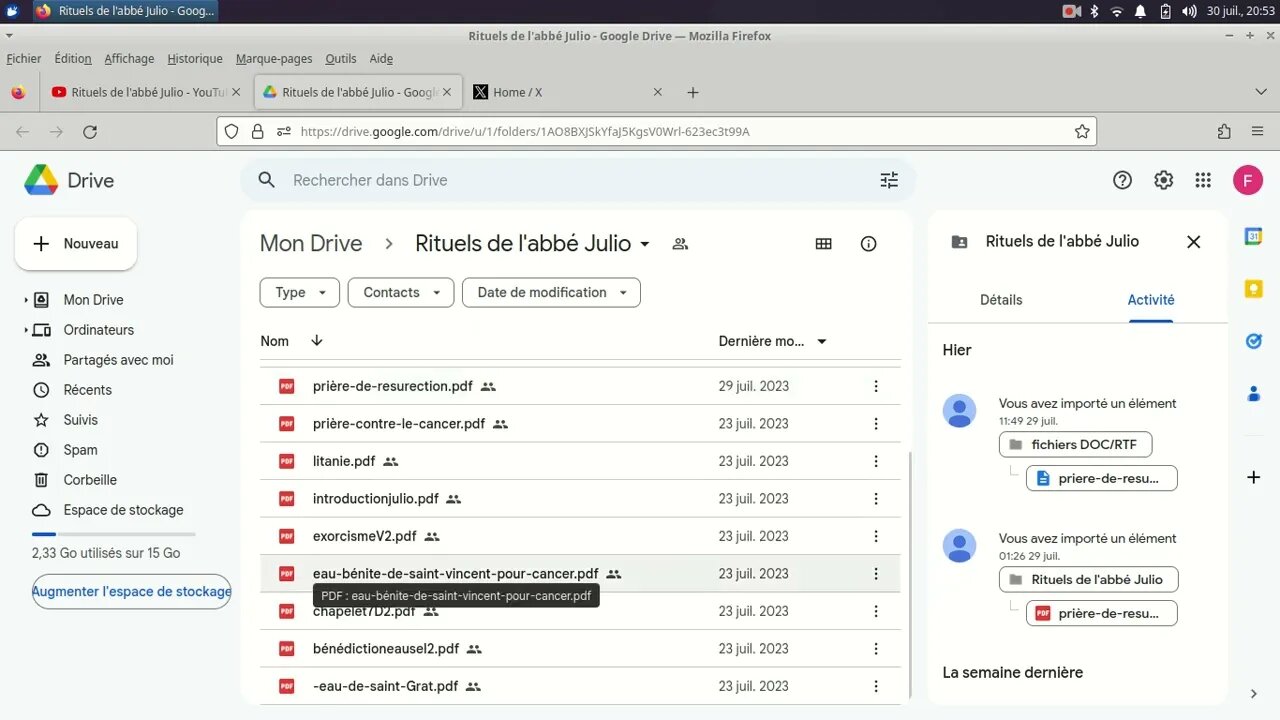Click Augmenter l'espace de stockage button
Screen dimensions: 1280x720
pyautogui.click(x=131, y=592)
